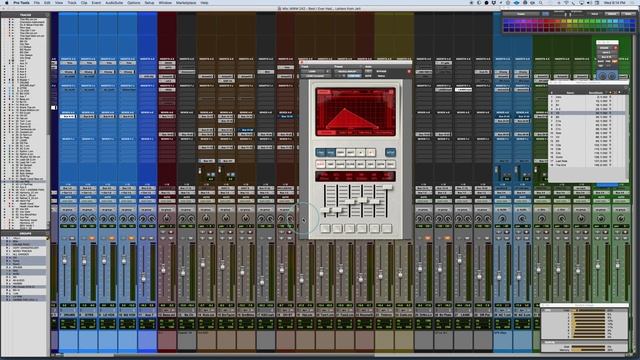This screenshot has width=640, height=360.
Task: Click the Default button in color palette window
Action: coord(611,14)
